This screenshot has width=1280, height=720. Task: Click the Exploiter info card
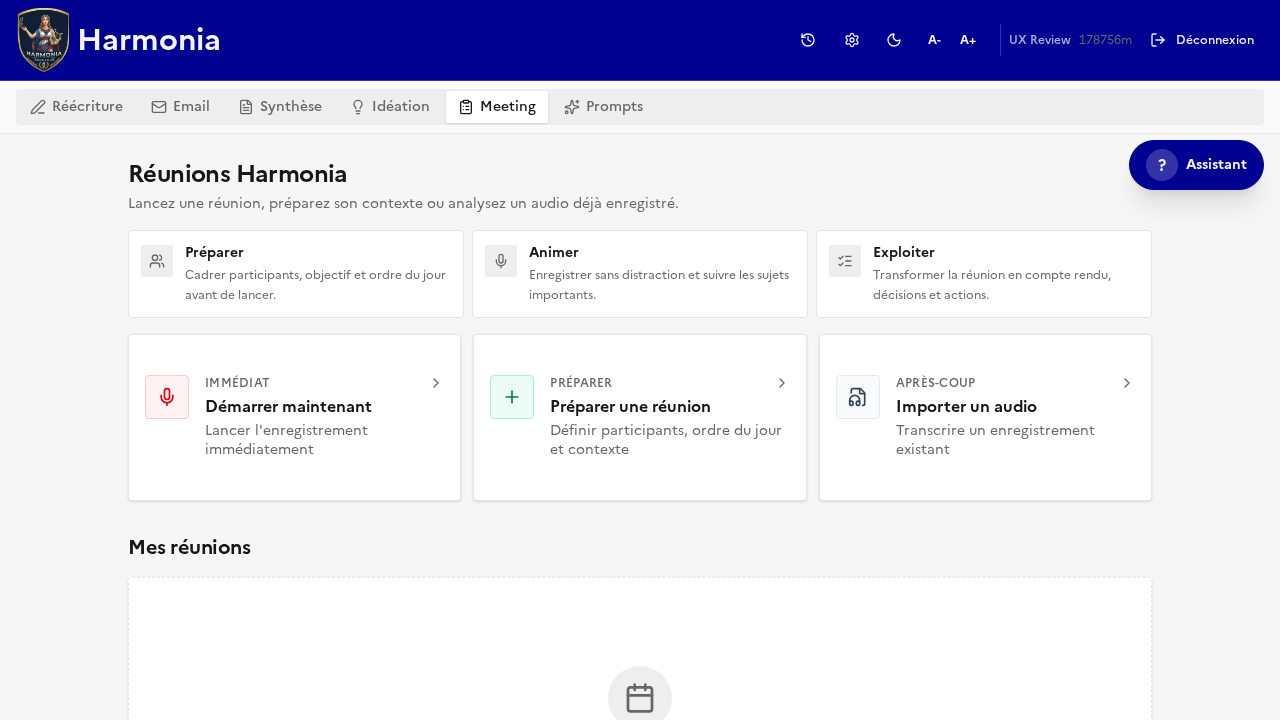tap(984, 274)
